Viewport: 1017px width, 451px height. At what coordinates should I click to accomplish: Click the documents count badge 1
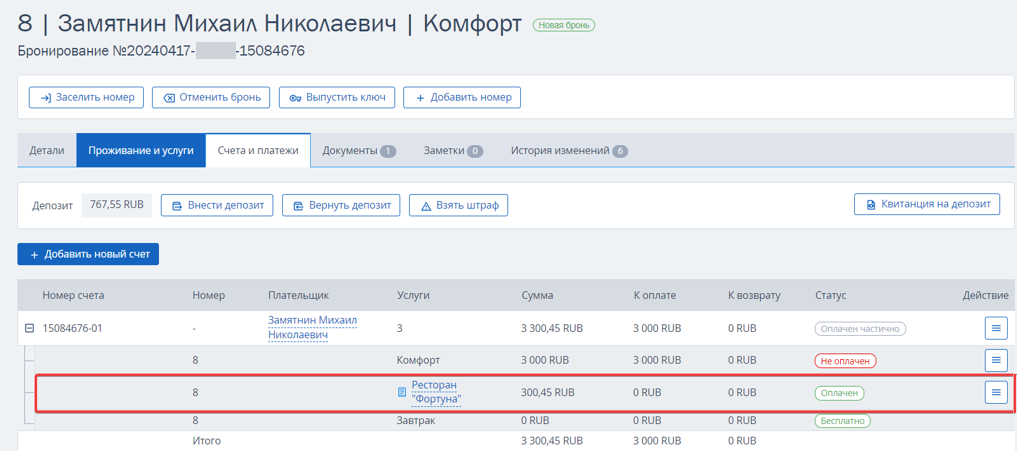(x=388, y=151)
